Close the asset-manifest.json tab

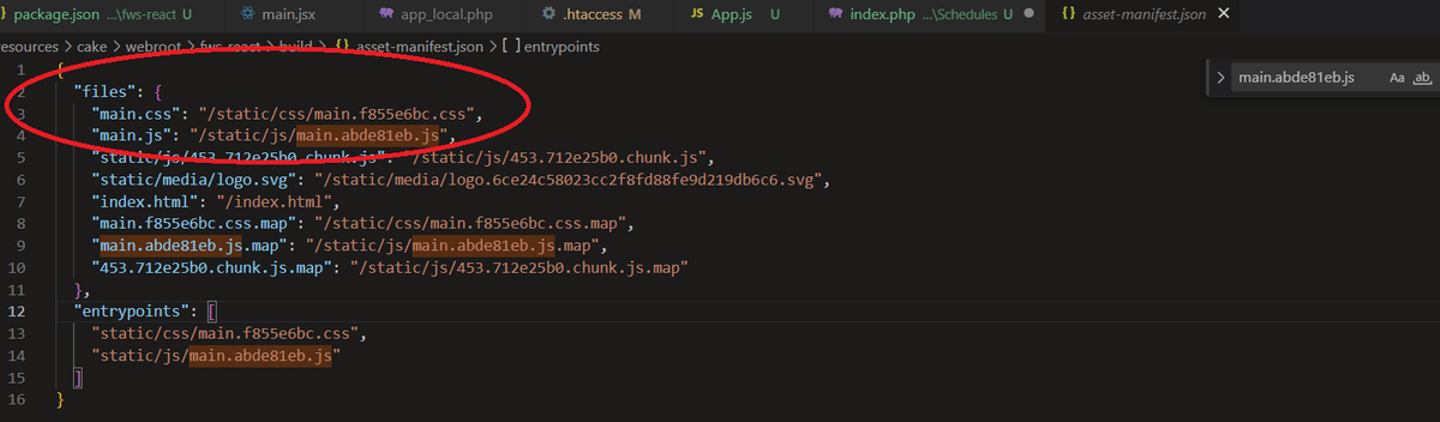click(x=1224, y=15)
